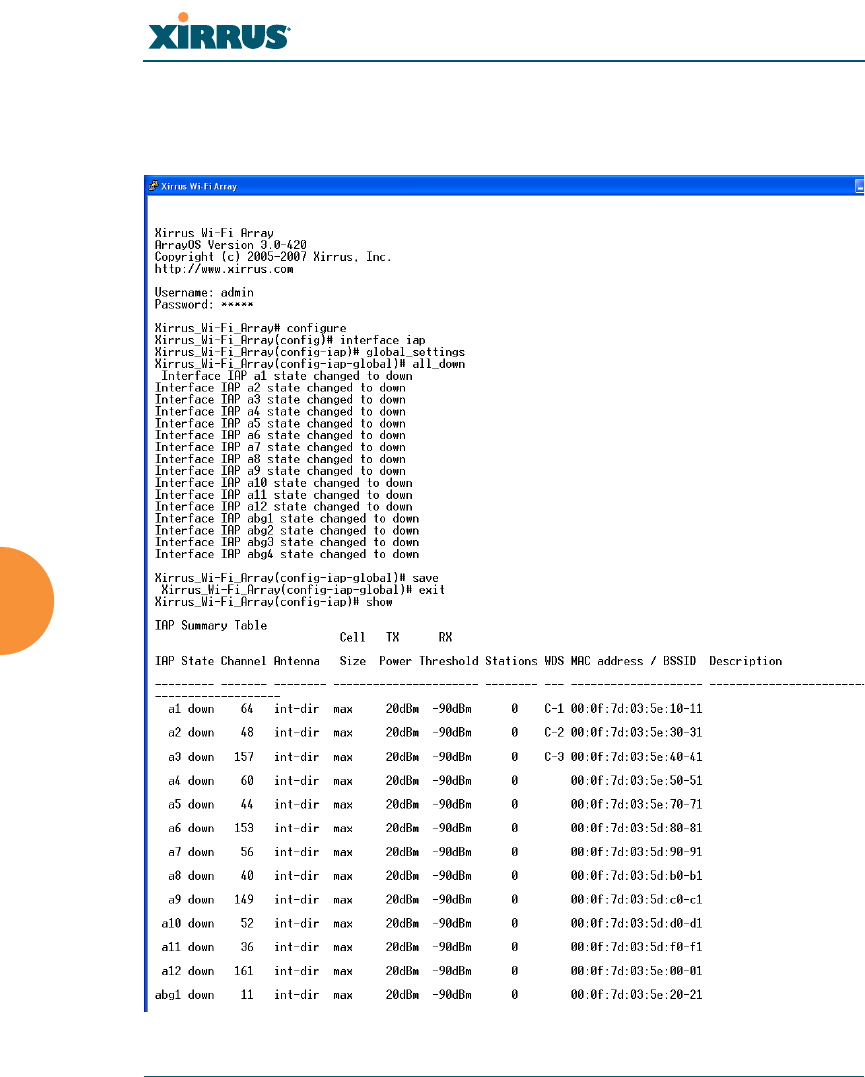Select the abg1 row with channel 11
This screenshot has height=1077, width=865.
pos(429,995)
